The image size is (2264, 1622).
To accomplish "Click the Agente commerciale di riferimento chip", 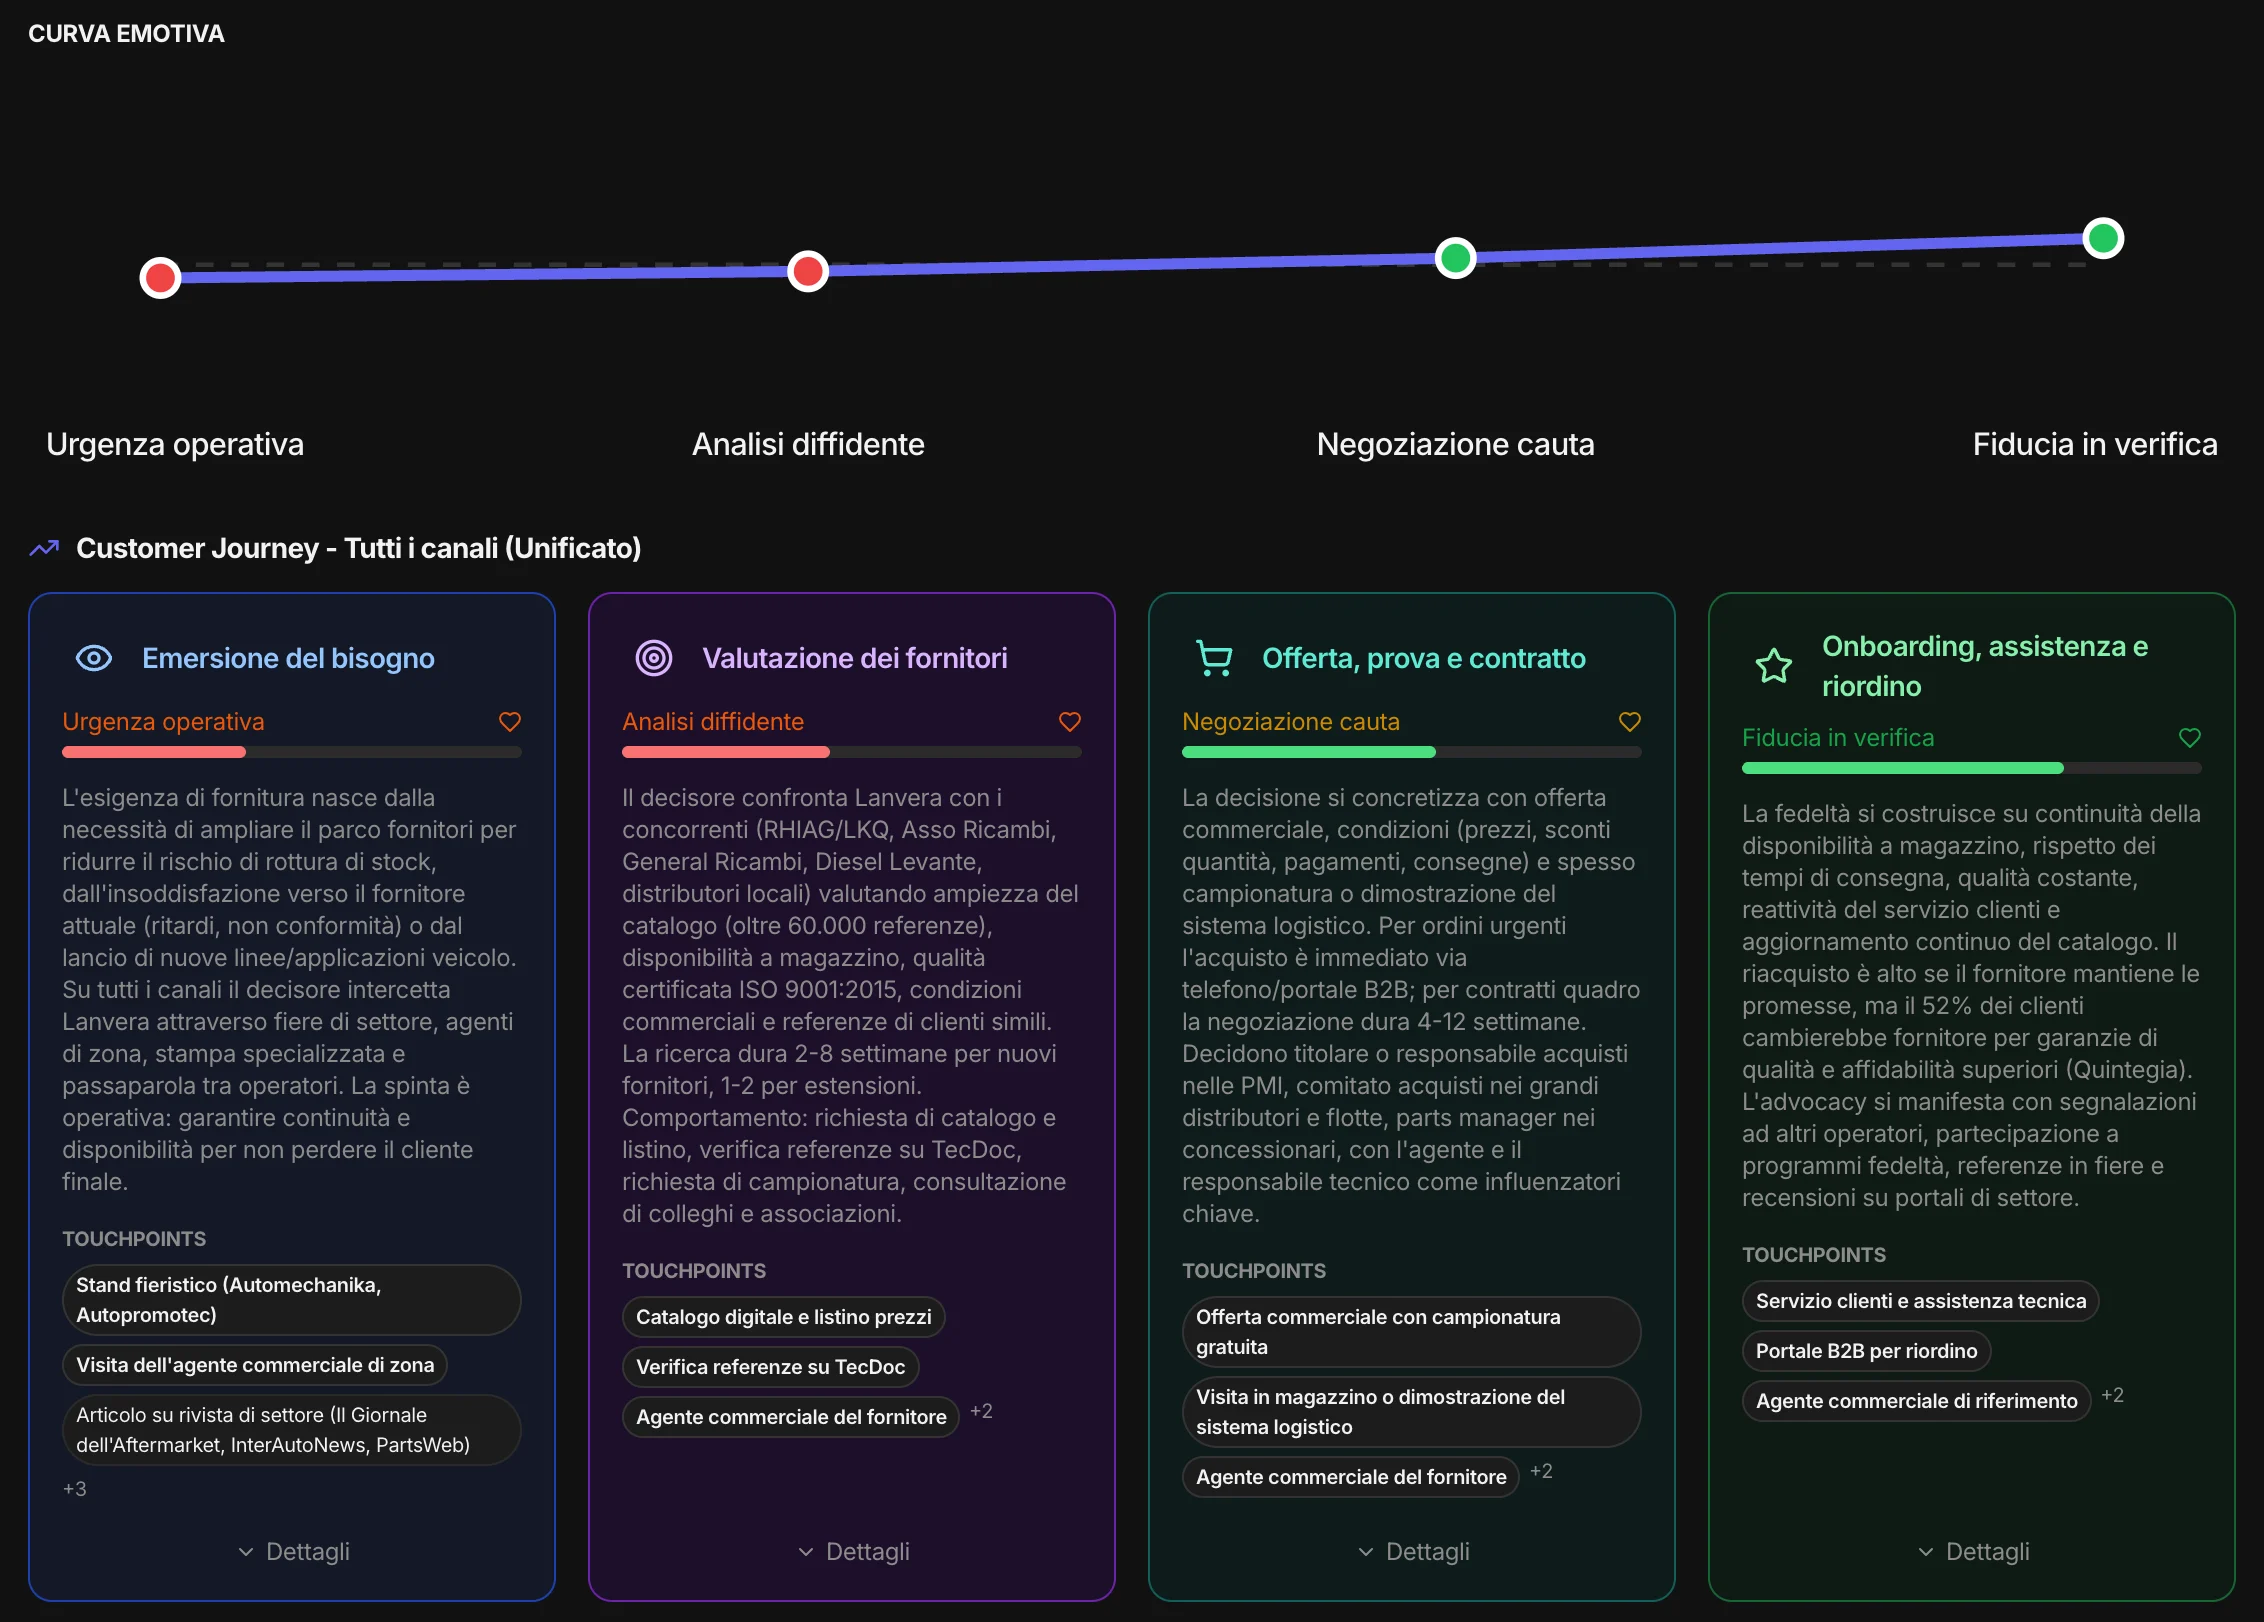I will 1917,1401.
